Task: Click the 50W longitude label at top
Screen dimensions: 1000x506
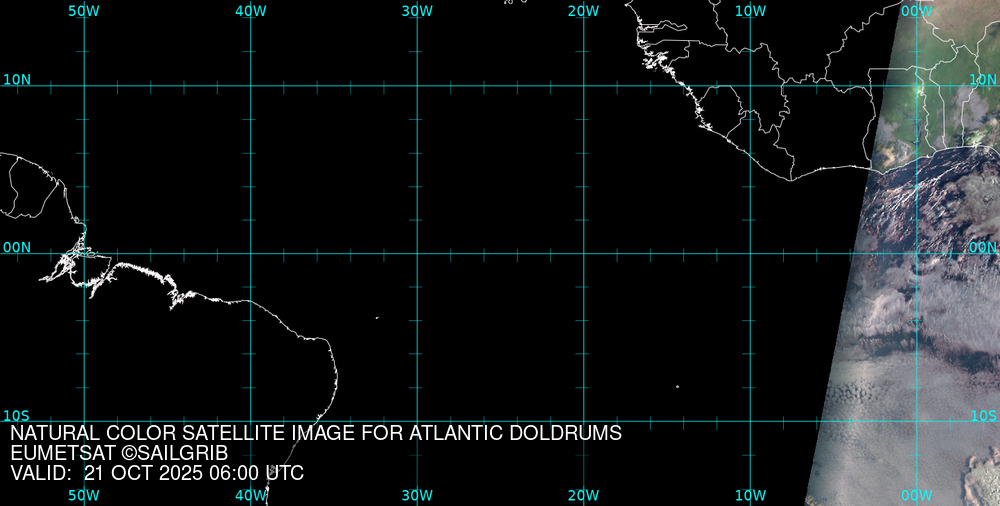Action: tap(84, 11)
